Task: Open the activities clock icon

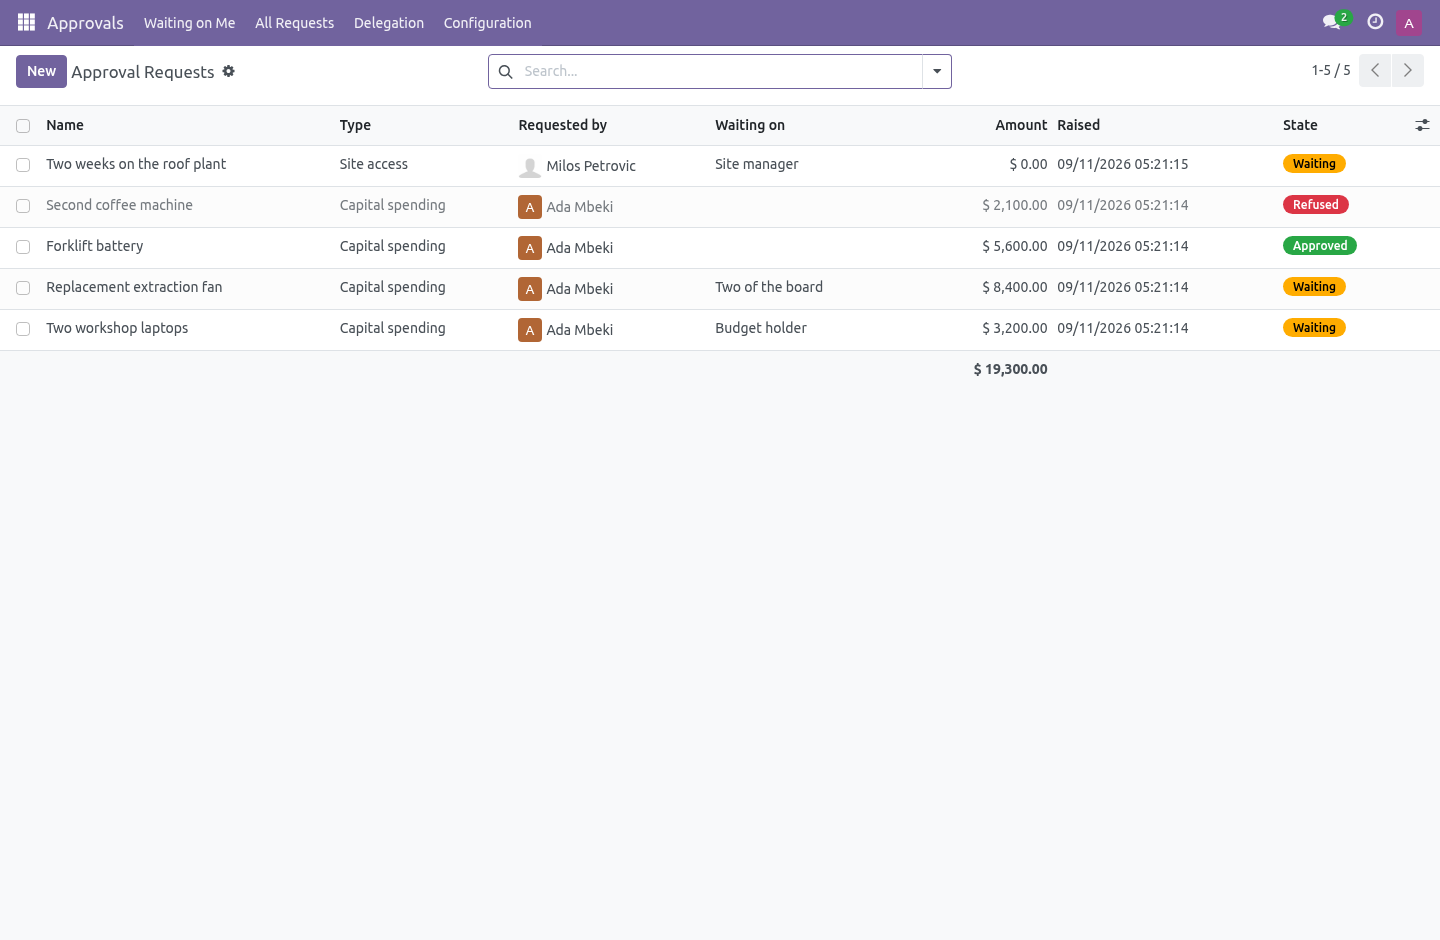Action: (1375, 22)
